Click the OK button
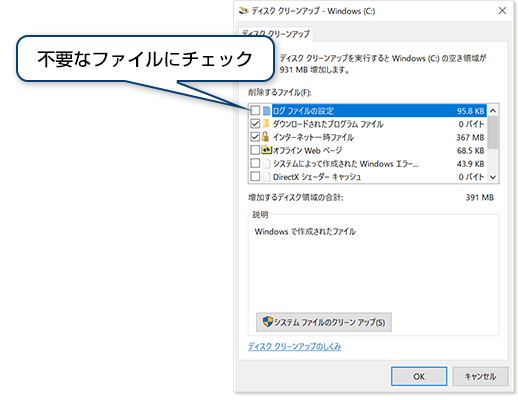The height and width of the screenshot is (400, 518). (419, 376)
